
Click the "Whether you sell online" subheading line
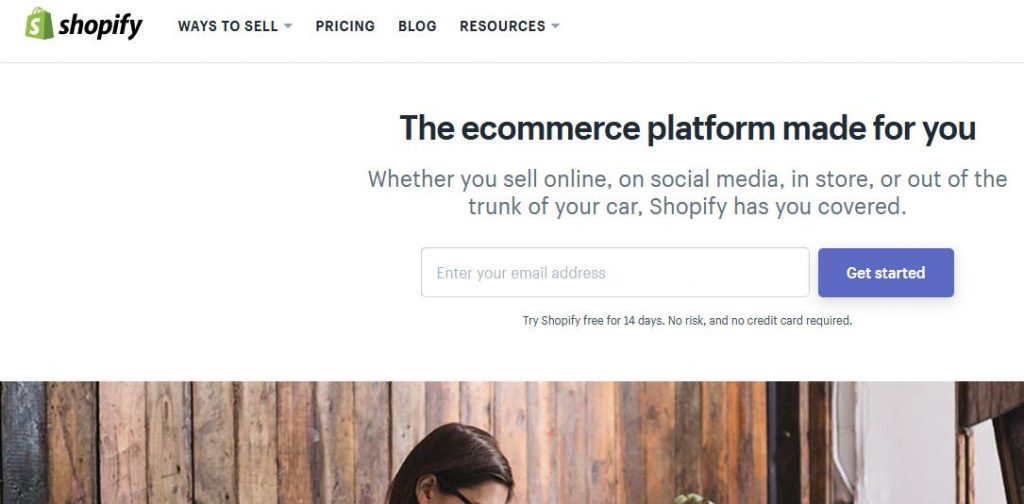click(687, 179)
